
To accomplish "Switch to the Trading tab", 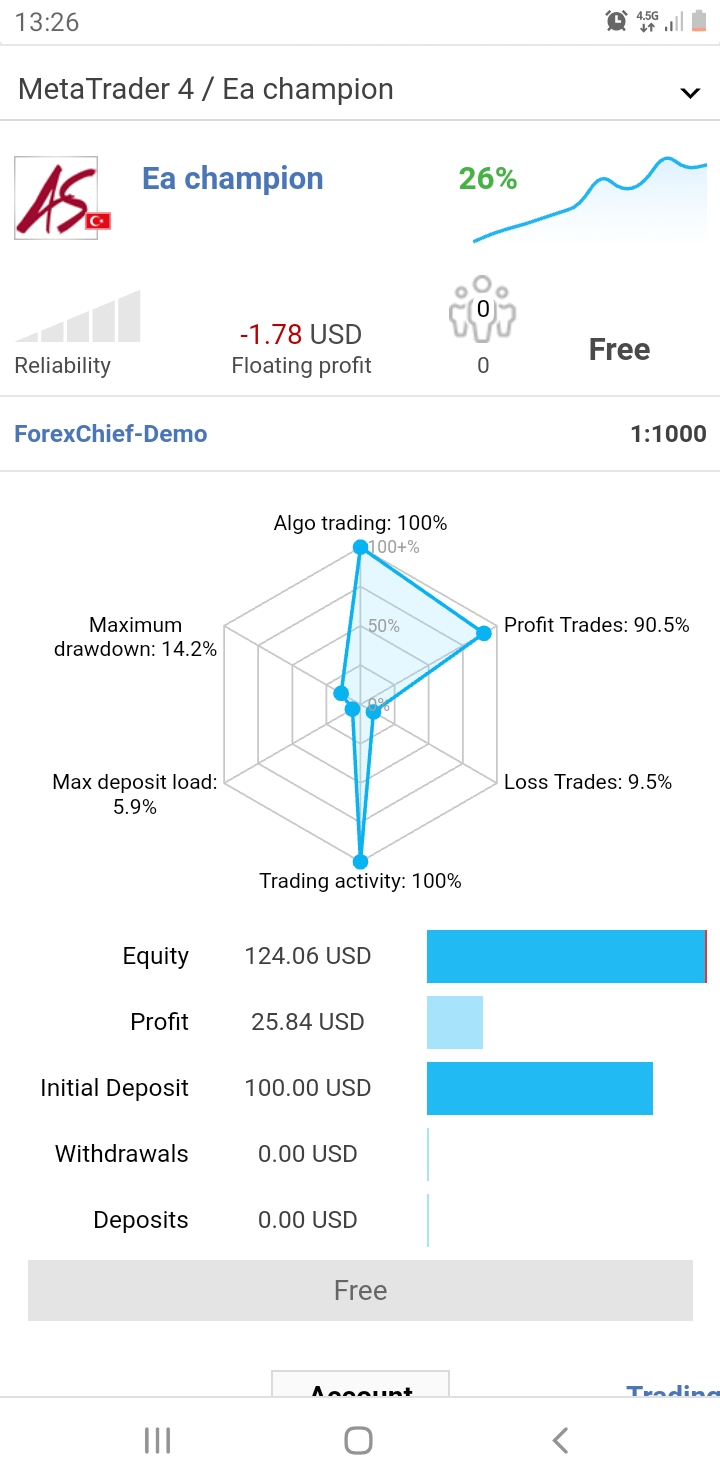I will coord(672,1388).
